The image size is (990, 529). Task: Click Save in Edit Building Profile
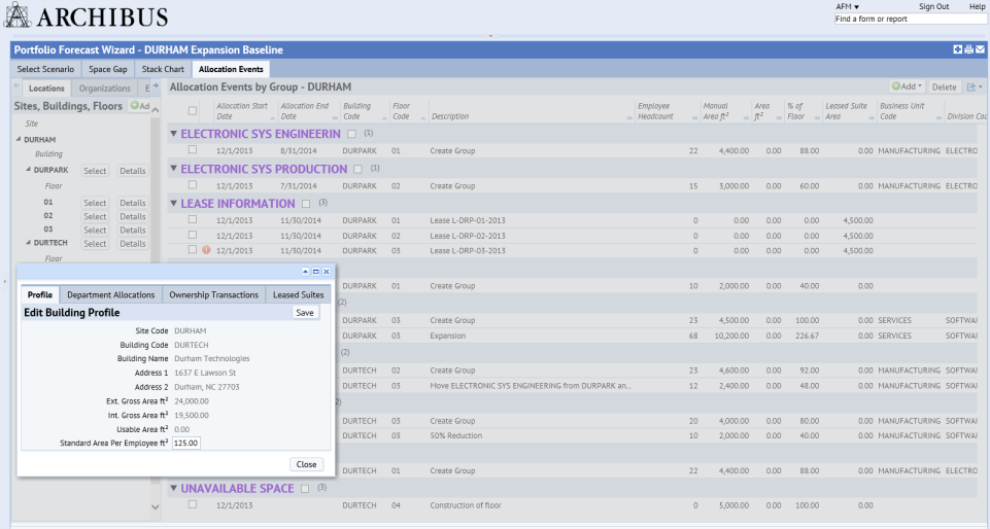(x=305, y=312)
